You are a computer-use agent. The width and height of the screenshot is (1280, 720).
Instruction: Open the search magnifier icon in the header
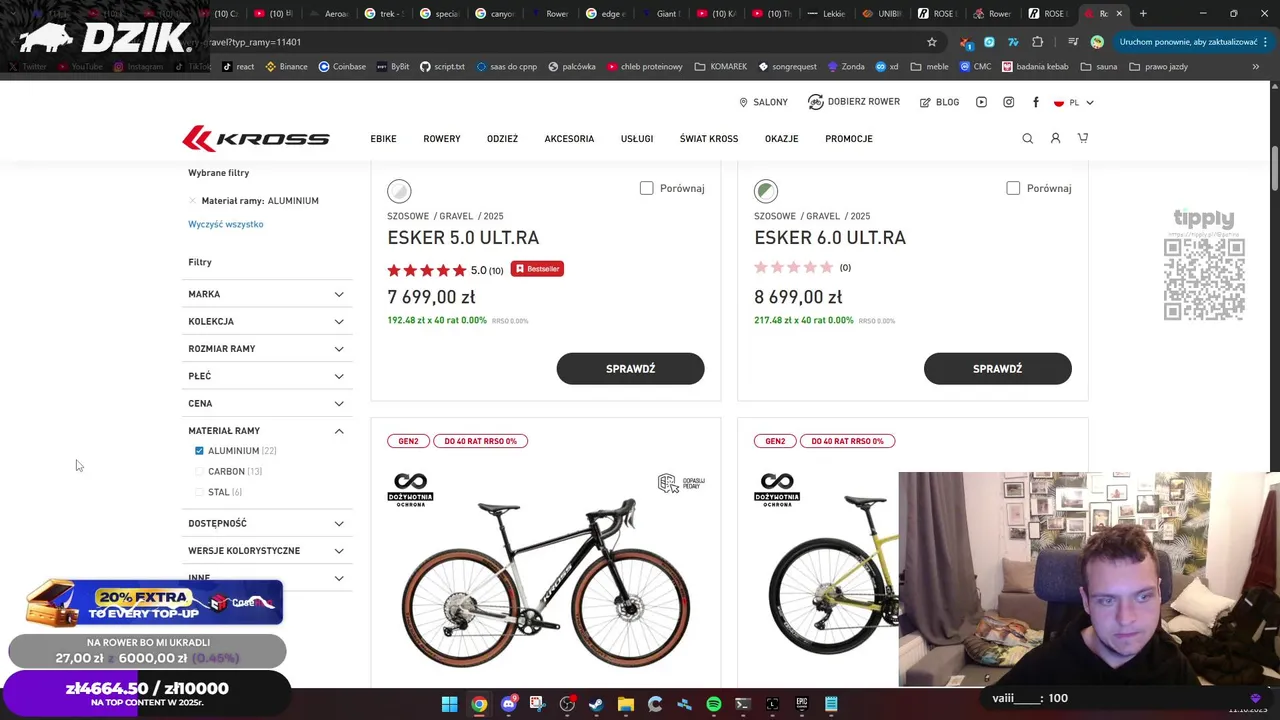(x=1027, y=138)
